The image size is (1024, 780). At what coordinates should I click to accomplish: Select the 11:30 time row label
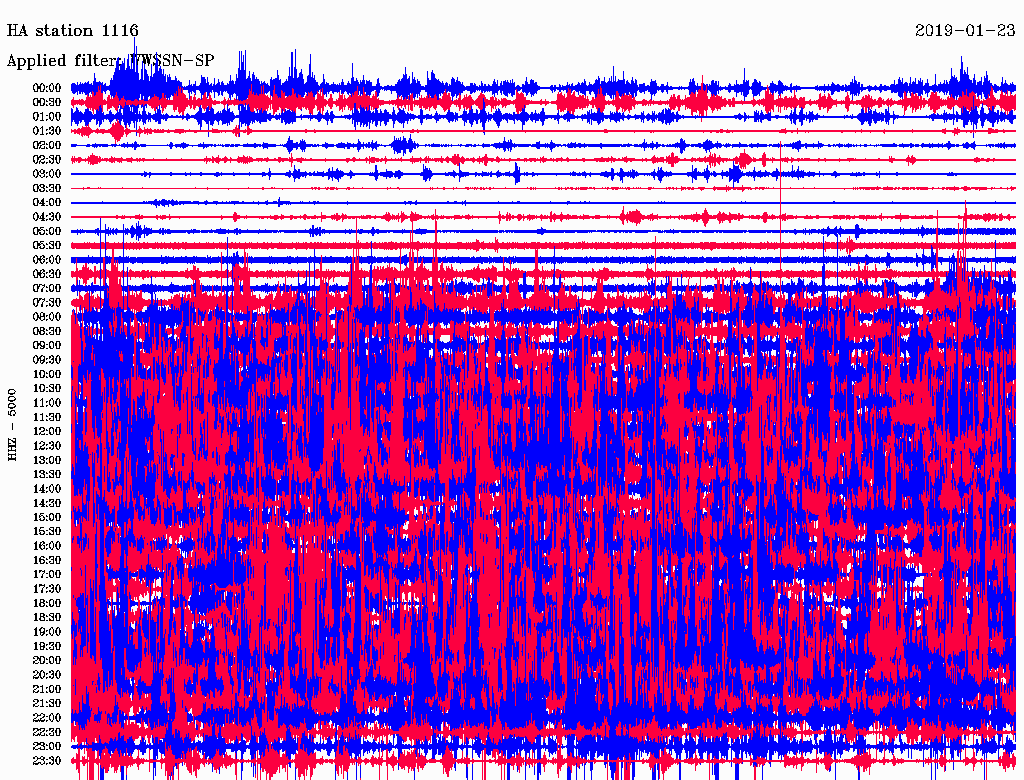(x=47, y=417)
